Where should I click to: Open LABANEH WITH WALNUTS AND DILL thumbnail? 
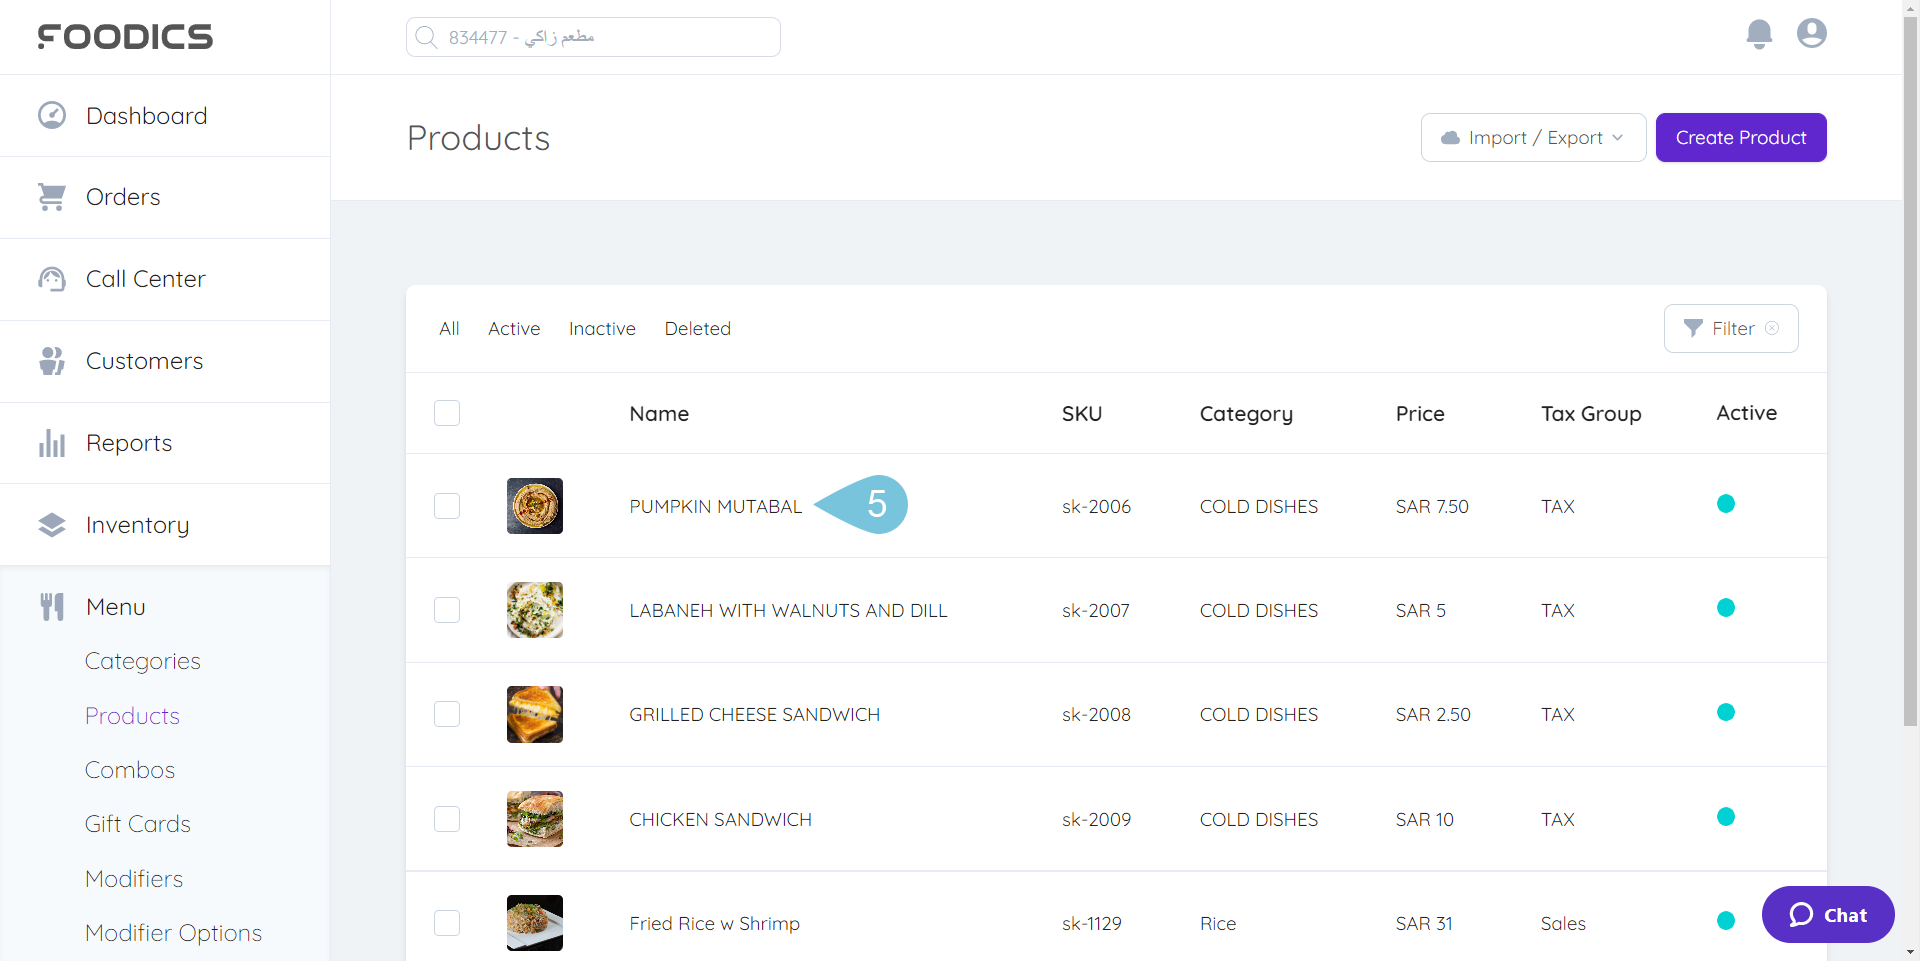pyautogui.click(x=535, y=610)
